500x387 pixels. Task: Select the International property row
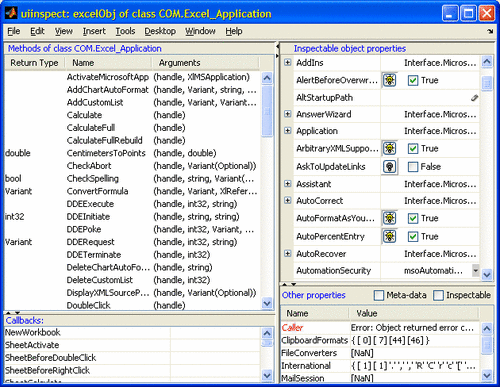[380, 366]
